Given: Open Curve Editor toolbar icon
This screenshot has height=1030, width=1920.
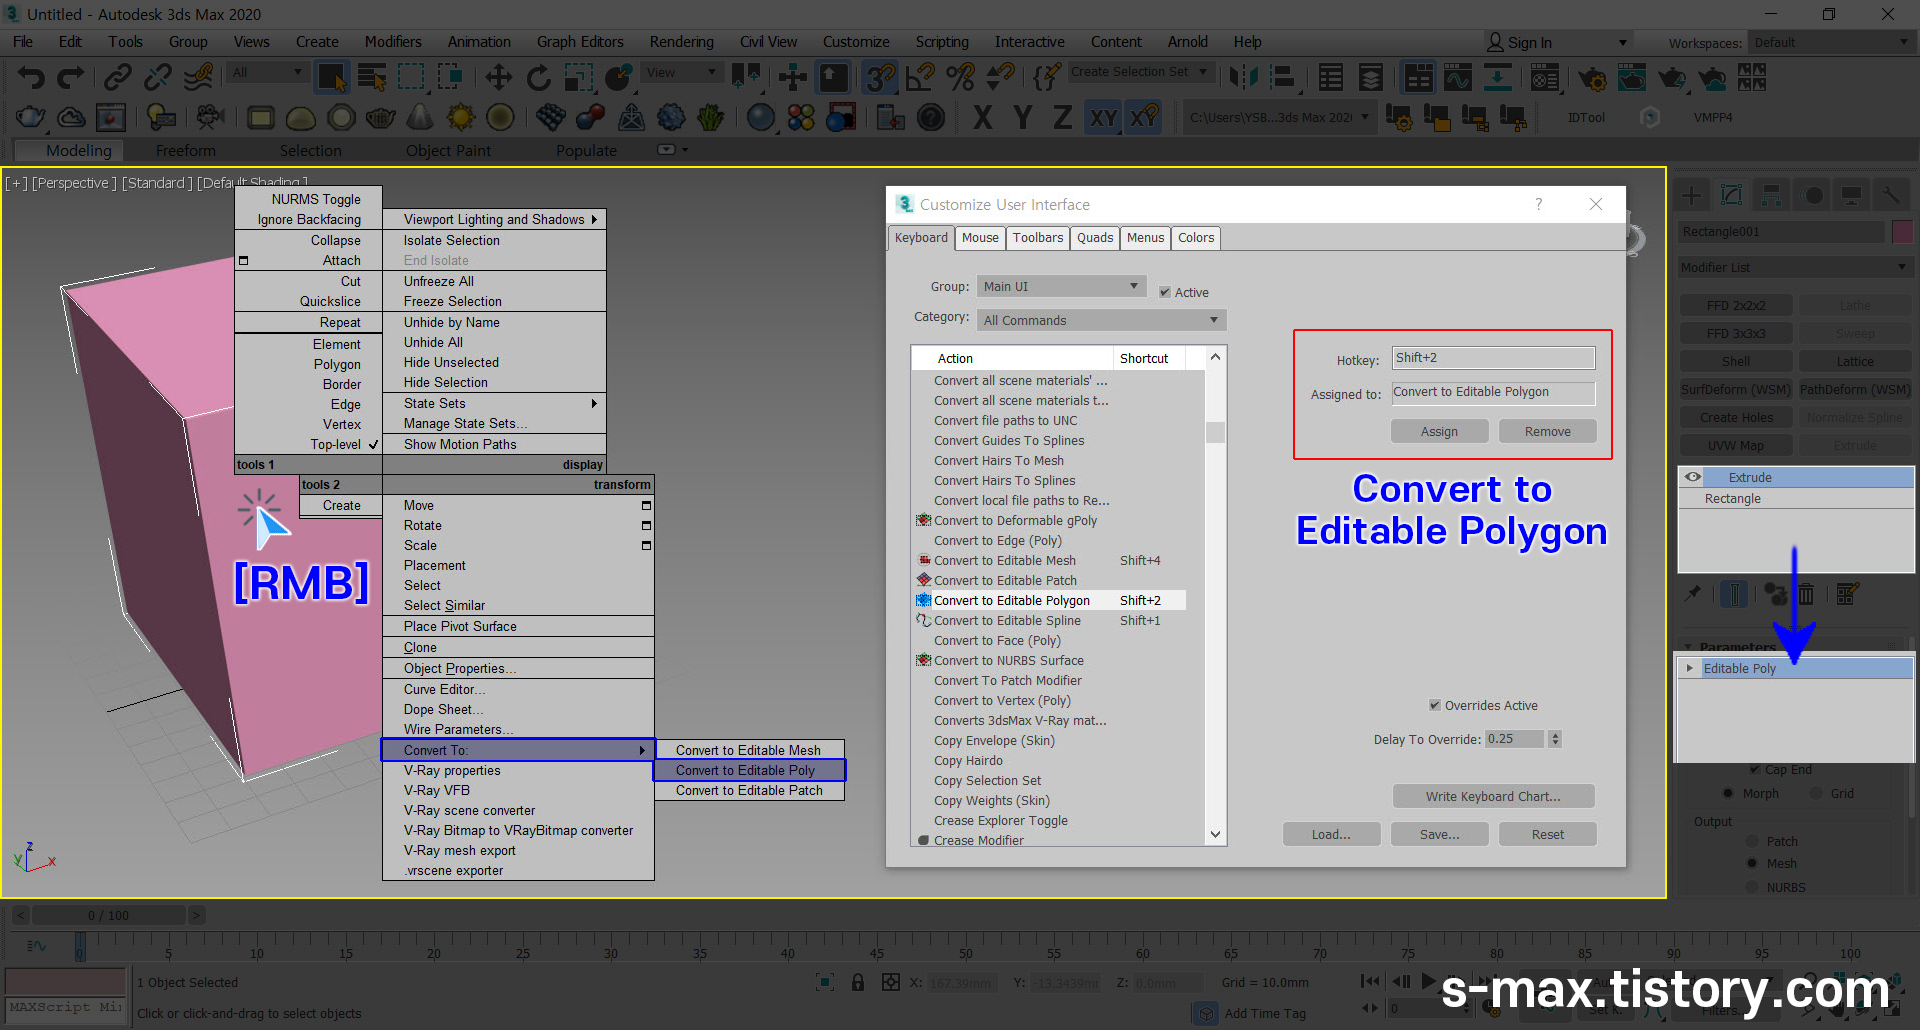Looking at the screenshot, I should [1458, 77].
